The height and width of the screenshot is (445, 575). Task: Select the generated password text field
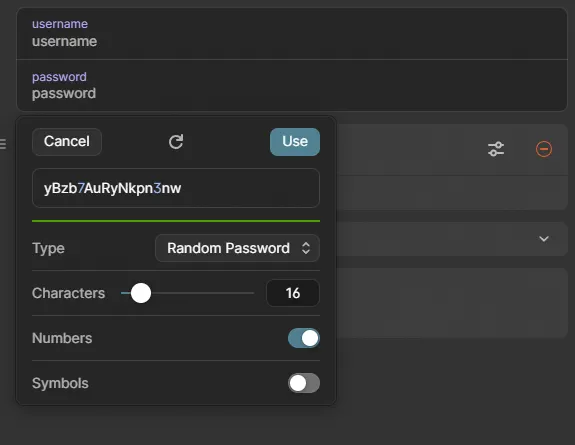(176, 188)
